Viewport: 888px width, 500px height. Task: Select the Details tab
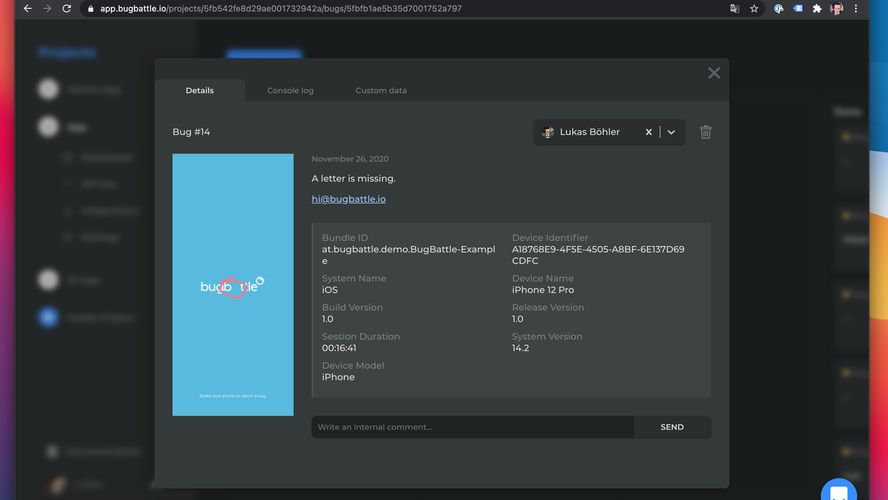[x=199, y=91]
